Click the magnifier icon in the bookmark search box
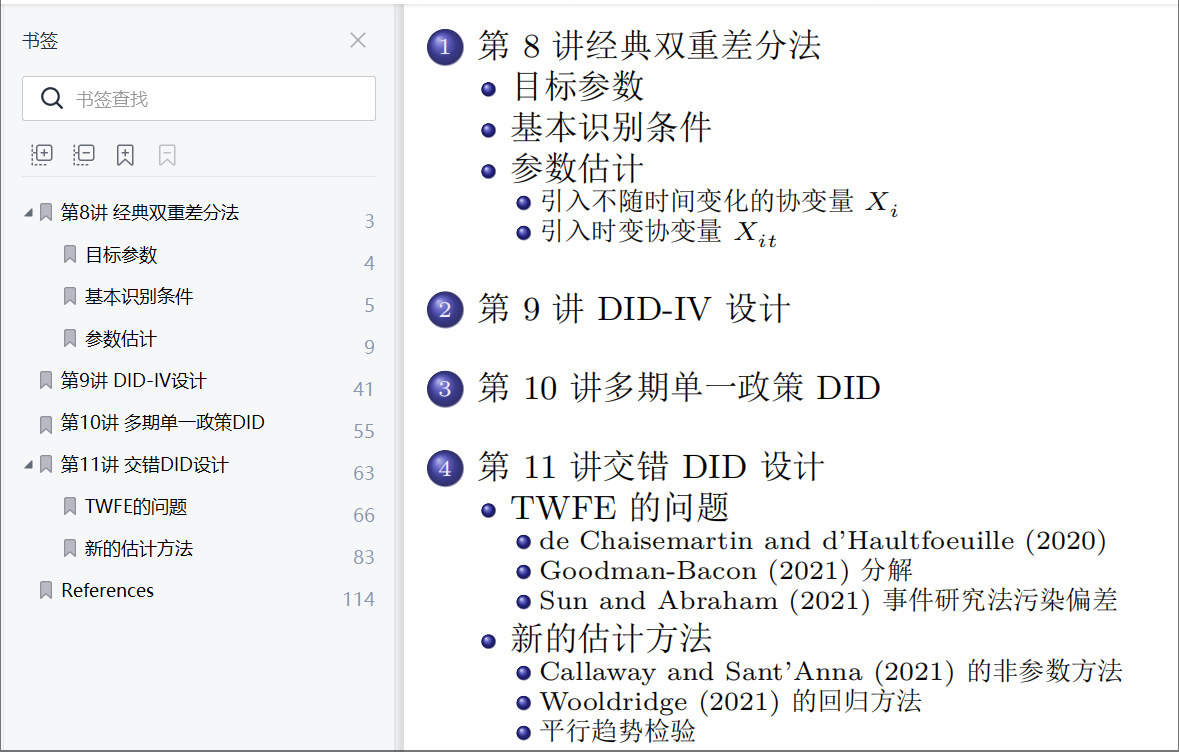This screenshot has height=752, width=1179. [51, 99]
